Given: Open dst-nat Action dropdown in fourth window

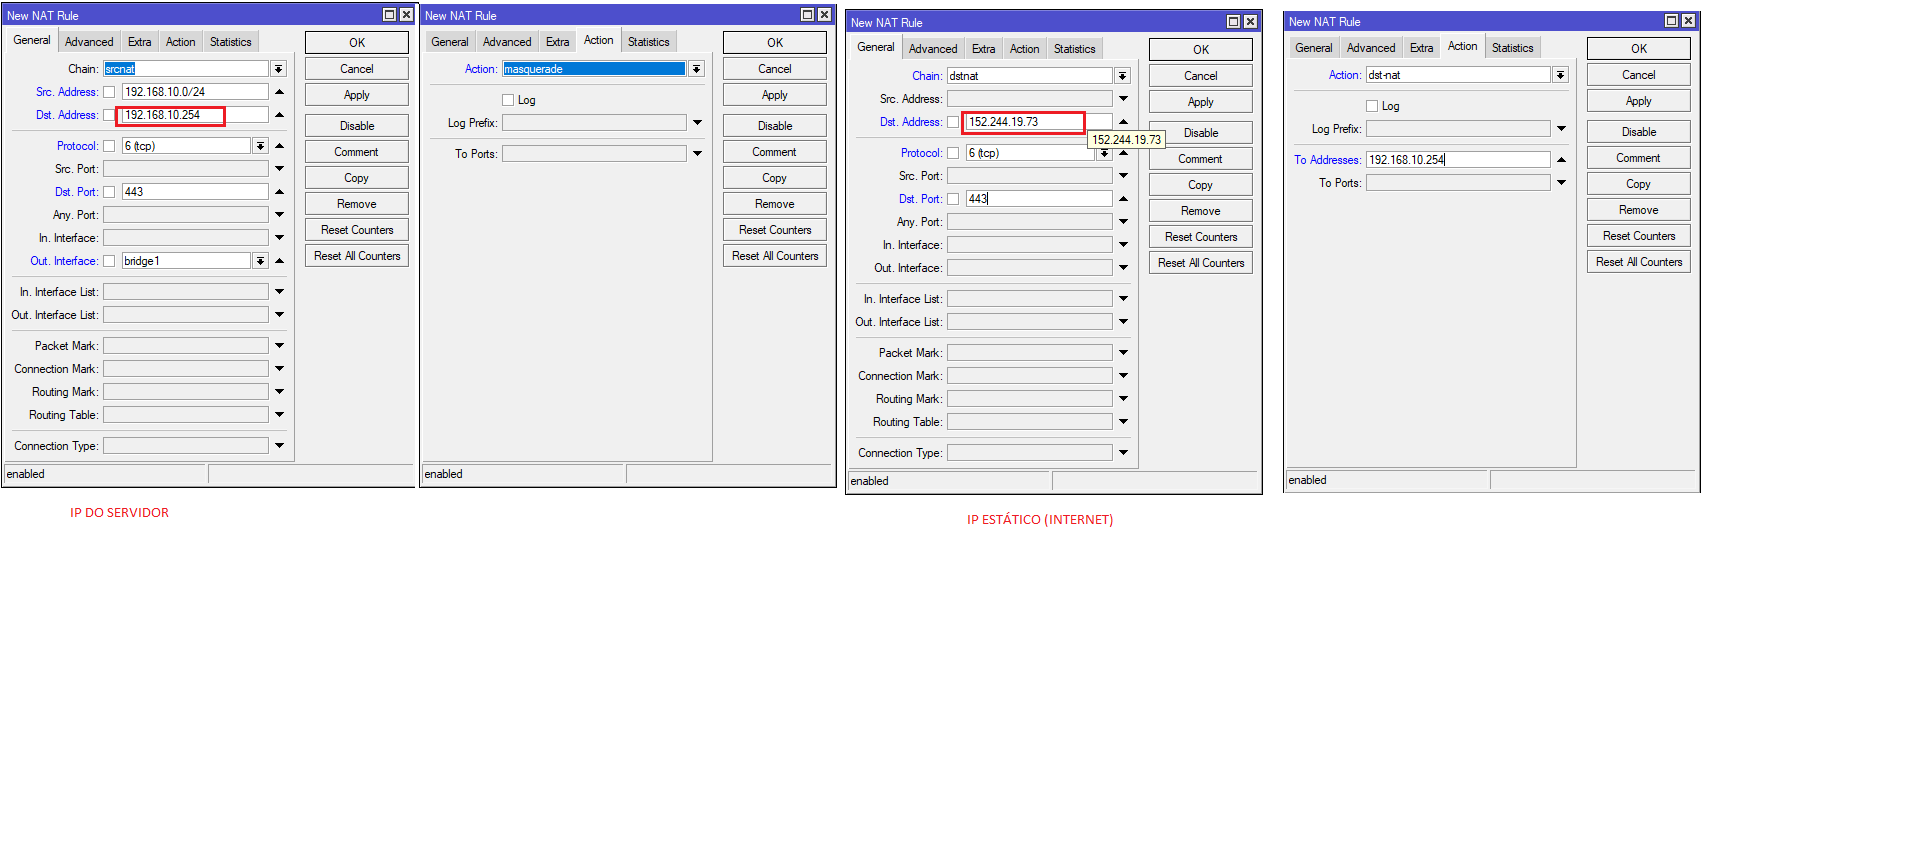Looking at the screenshot, I should coord(1560,75).
